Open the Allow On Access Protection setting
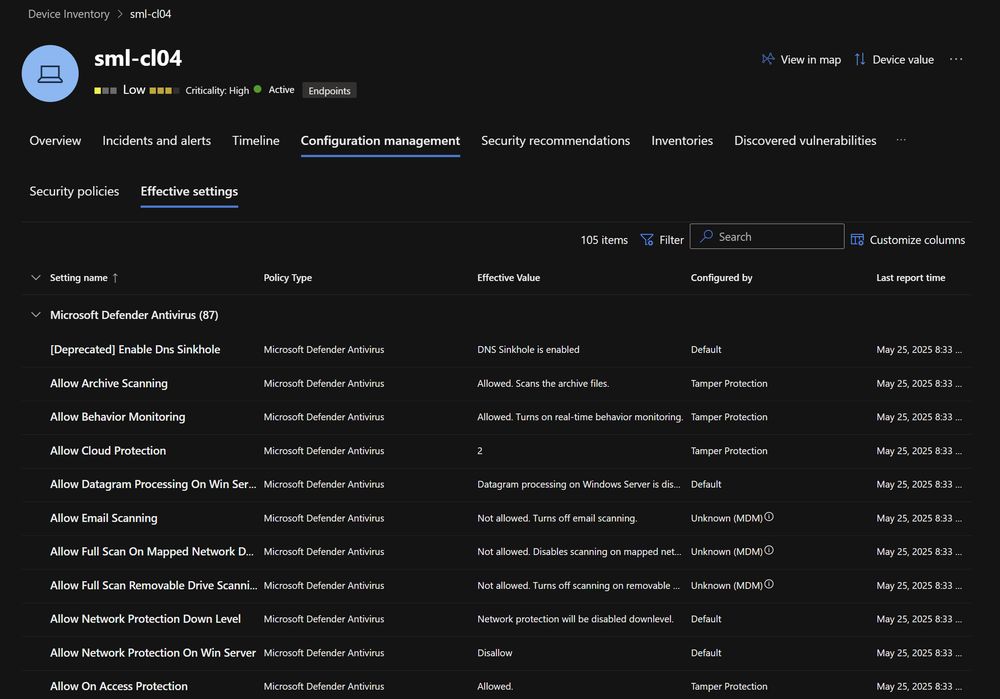This screenshot has height=699, width=1000. pos(119,686)
